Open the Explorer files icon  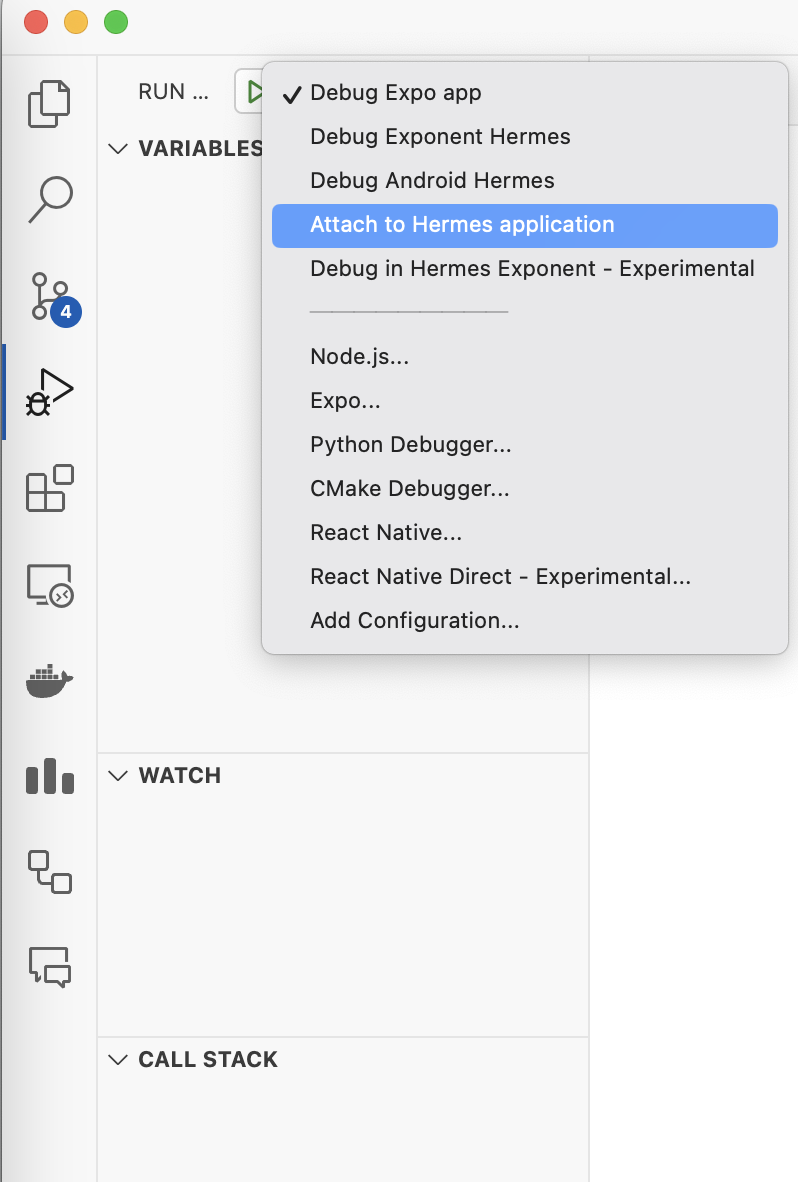pyautogui.click(x=49, y=103)
